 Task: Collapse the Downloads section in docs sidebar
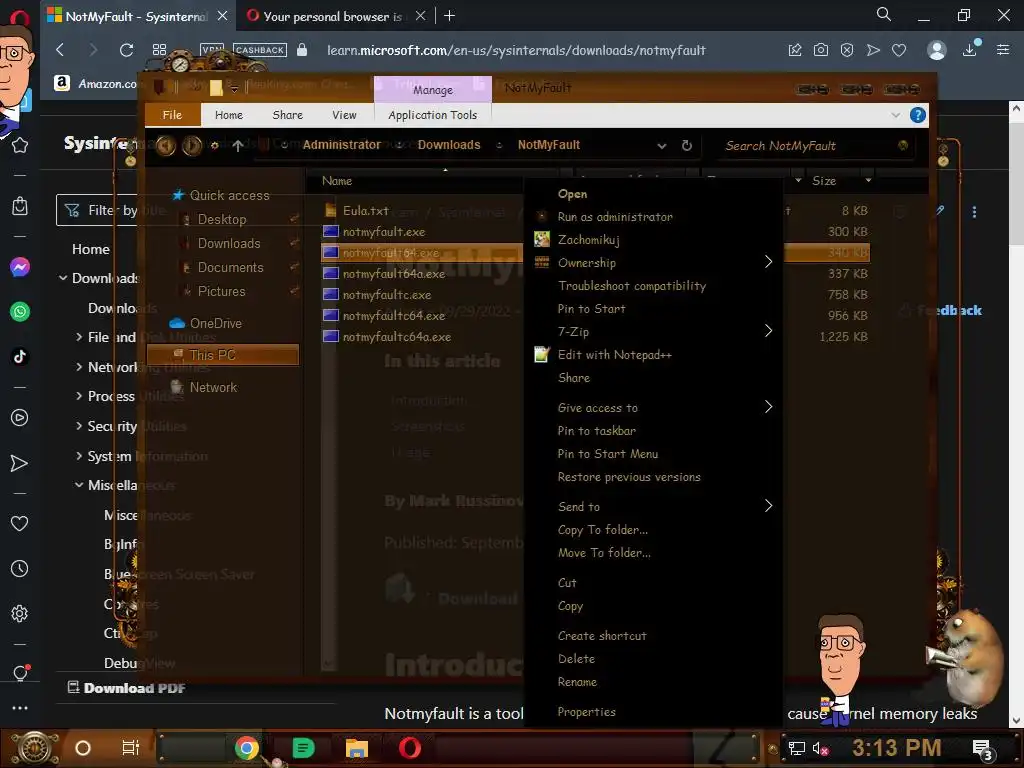[63, 278]
